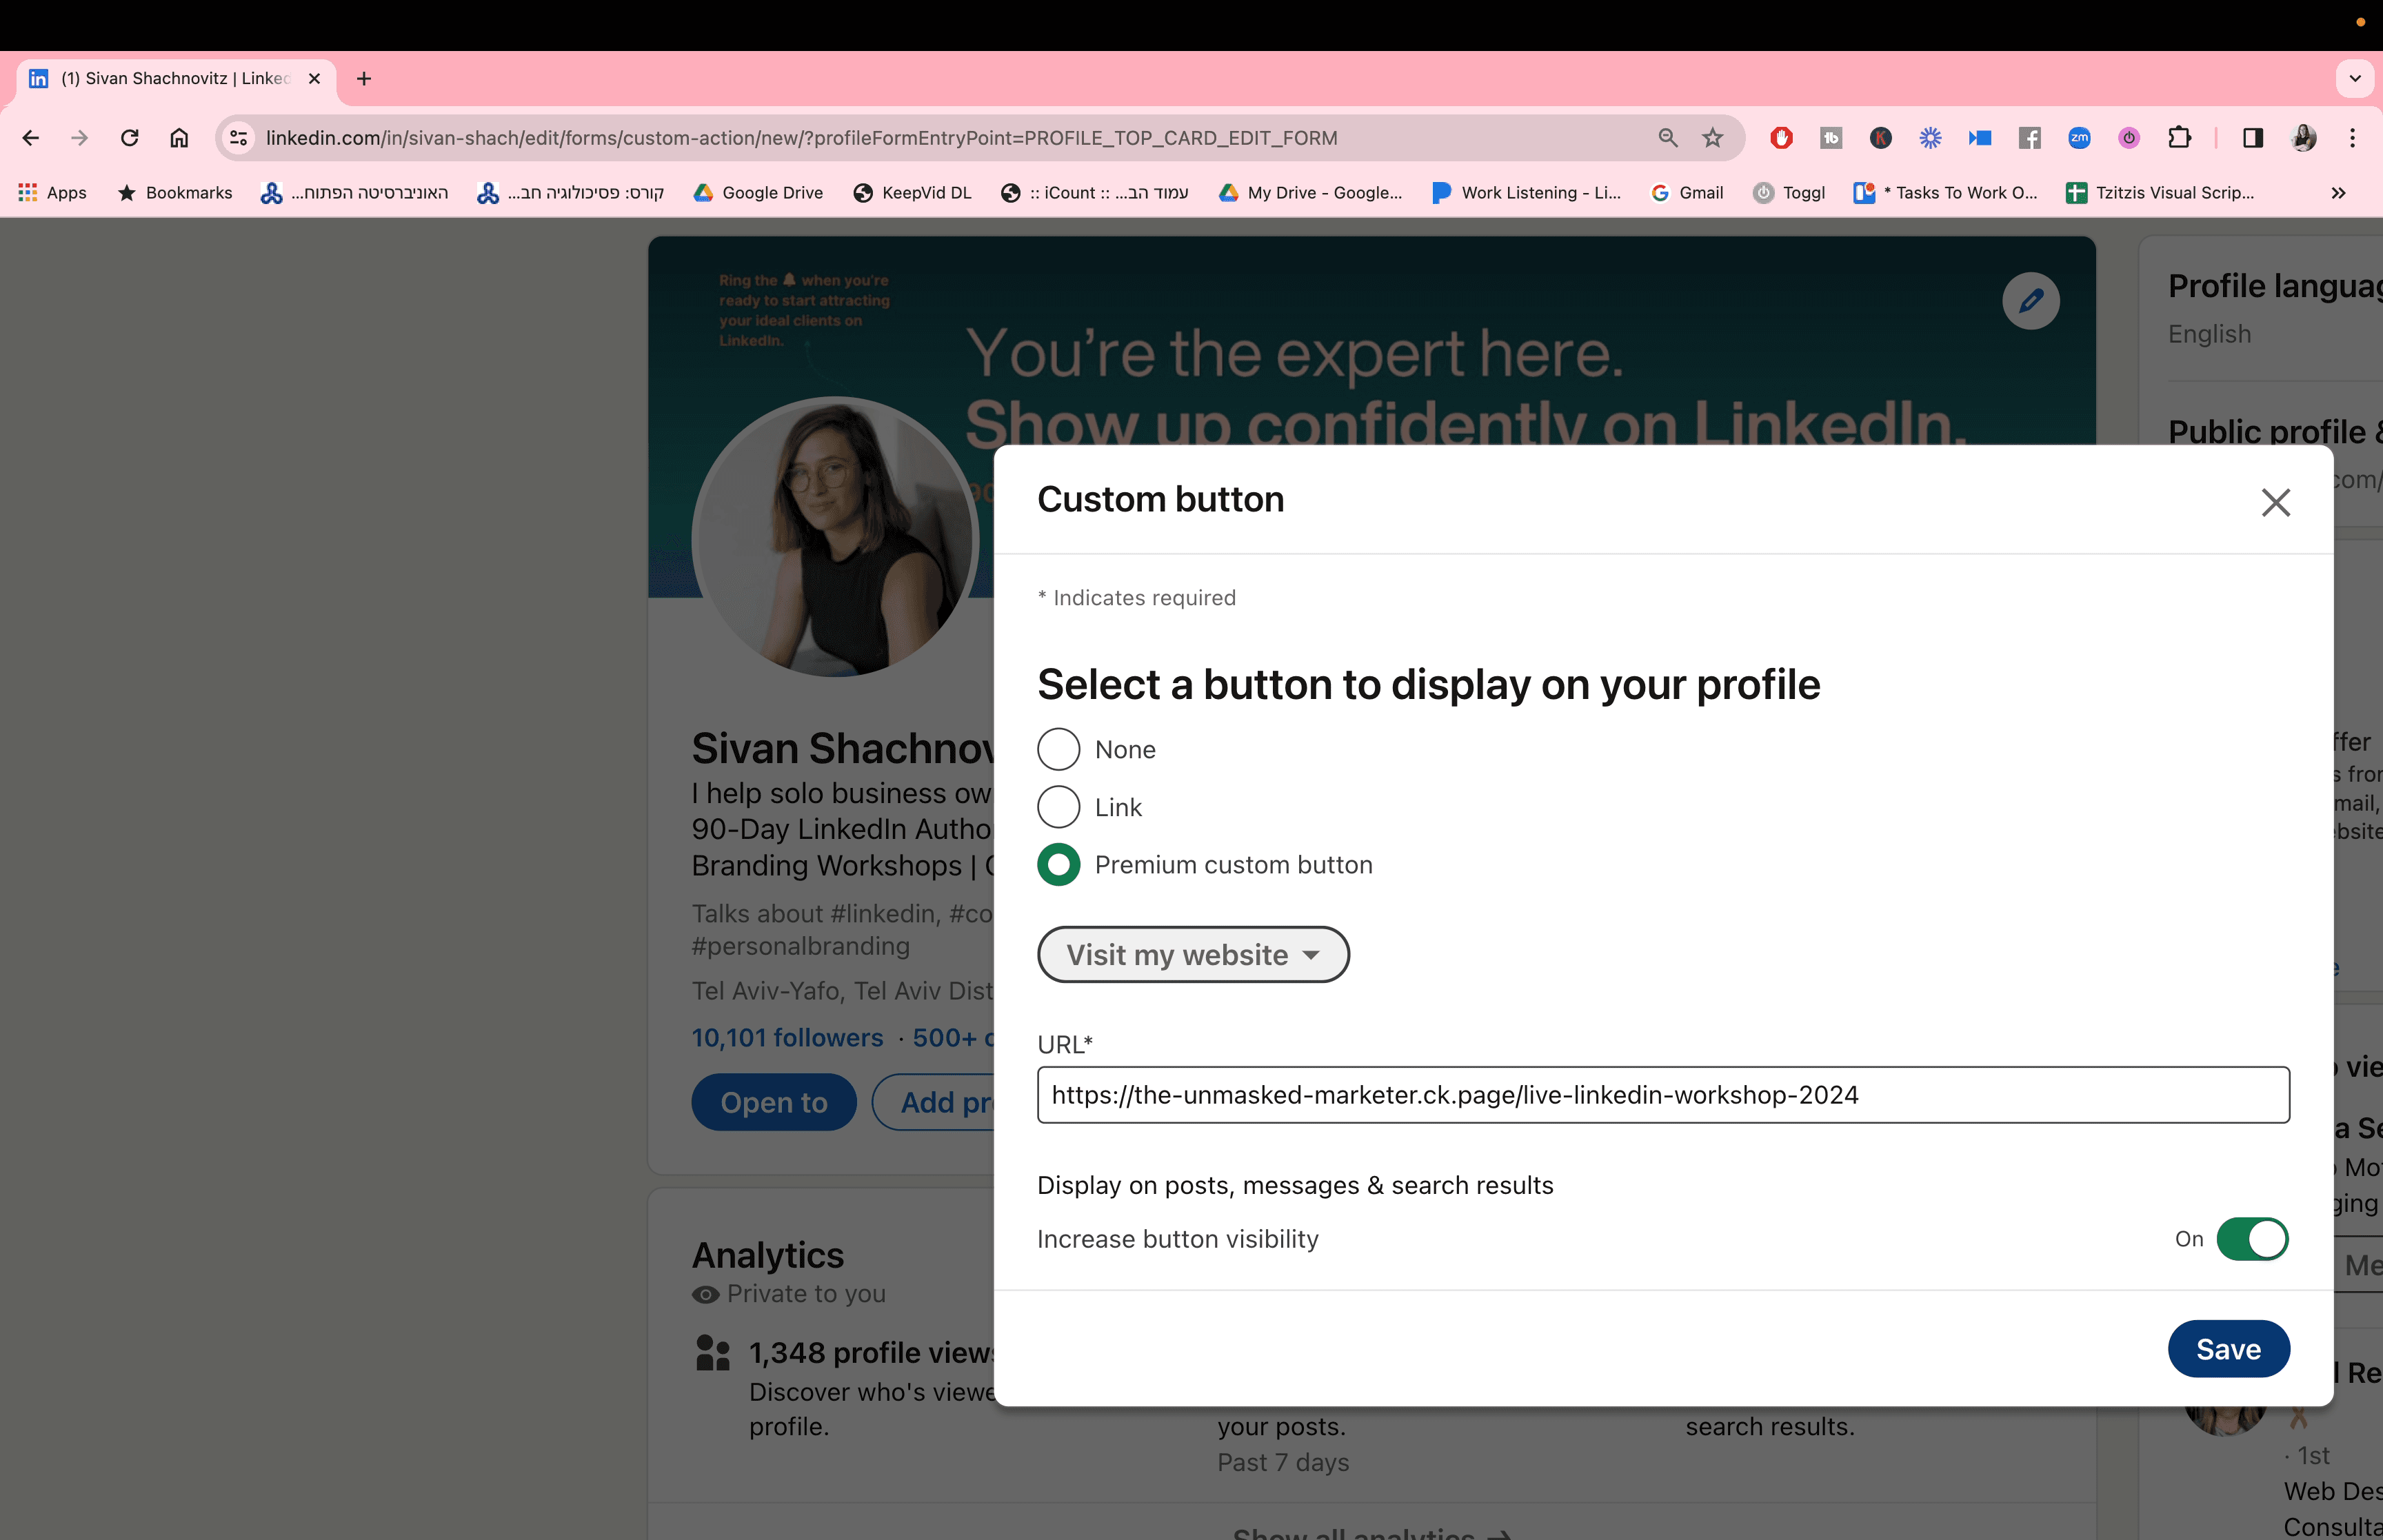
Task: Open the KeepVid DL bookmark
Action: point(912,193)
